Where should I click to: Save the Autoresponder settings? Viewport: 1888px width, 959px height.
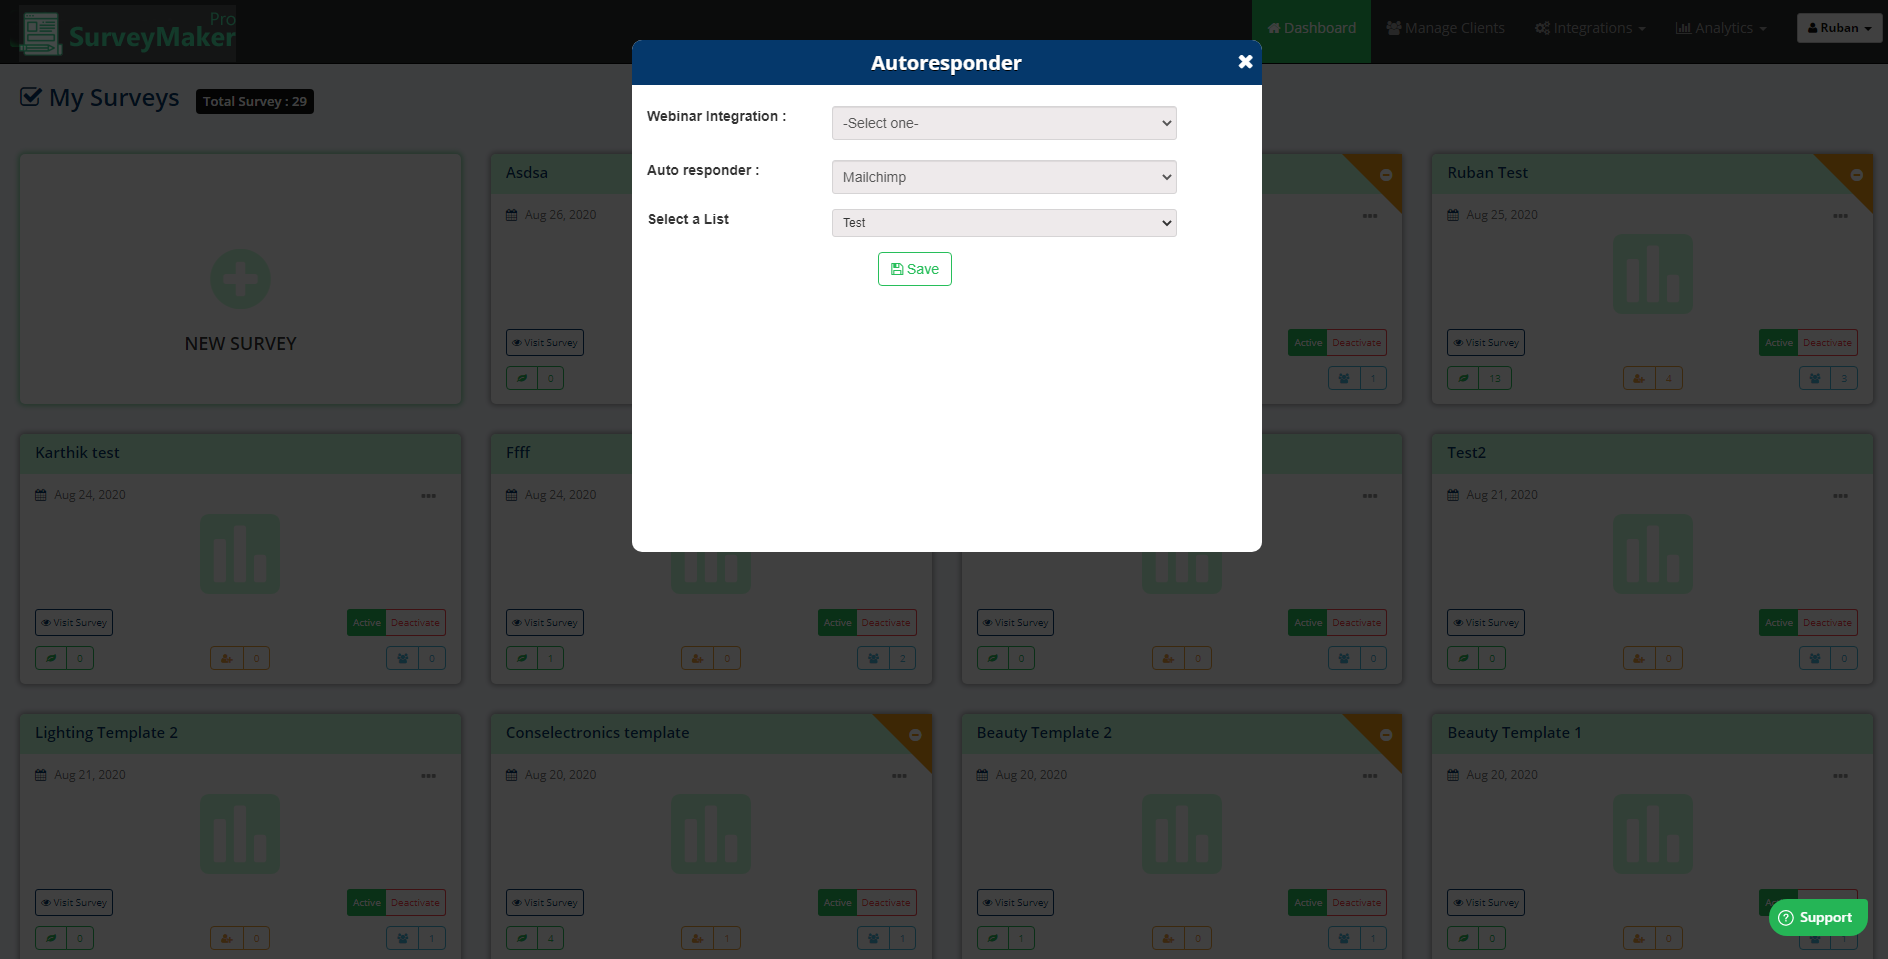point(914,269)
